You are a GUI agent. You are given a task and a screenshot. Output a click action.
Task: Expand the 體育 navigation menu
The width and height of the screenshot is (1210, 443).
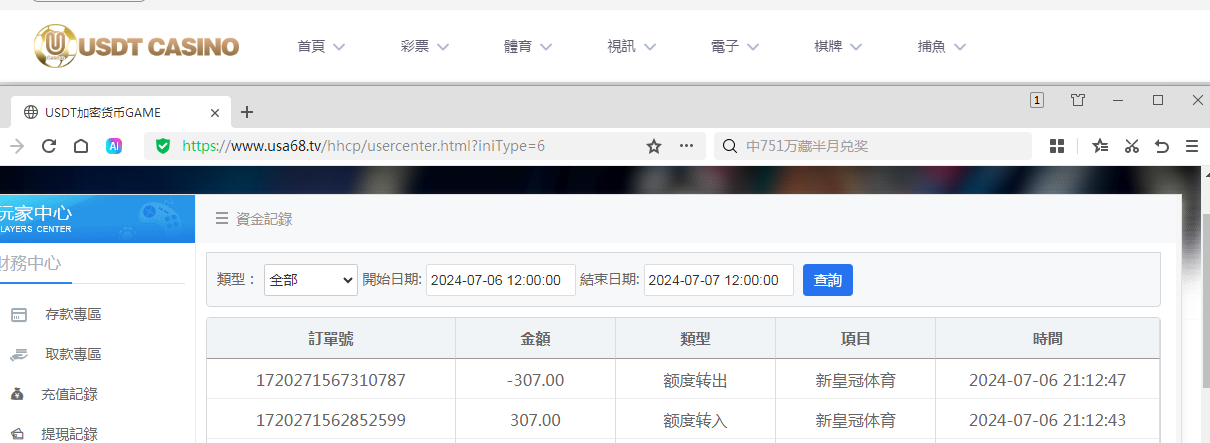tap(530, 47)
